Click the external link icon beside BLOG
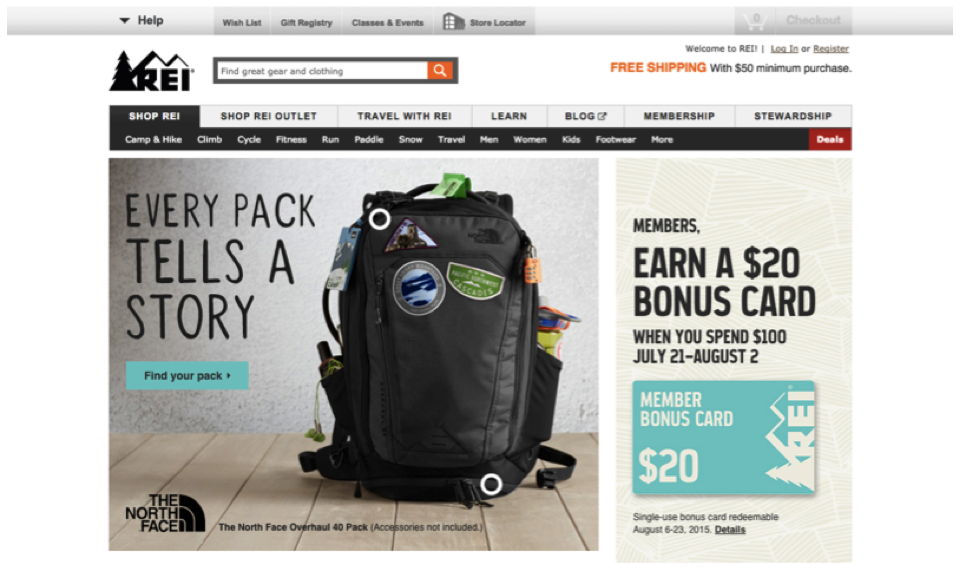 602,116
